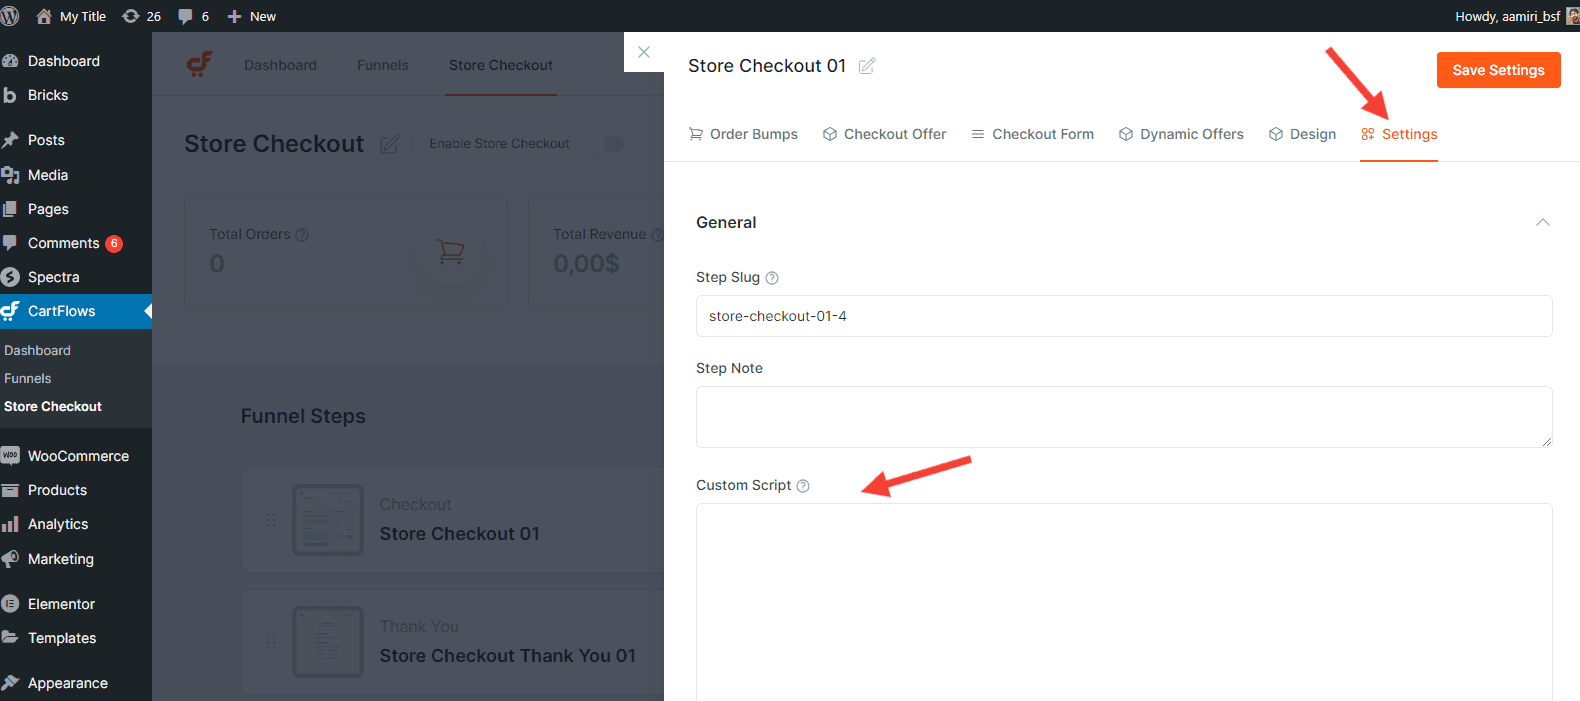Collapse the General section

click(x=1542, y=222)
